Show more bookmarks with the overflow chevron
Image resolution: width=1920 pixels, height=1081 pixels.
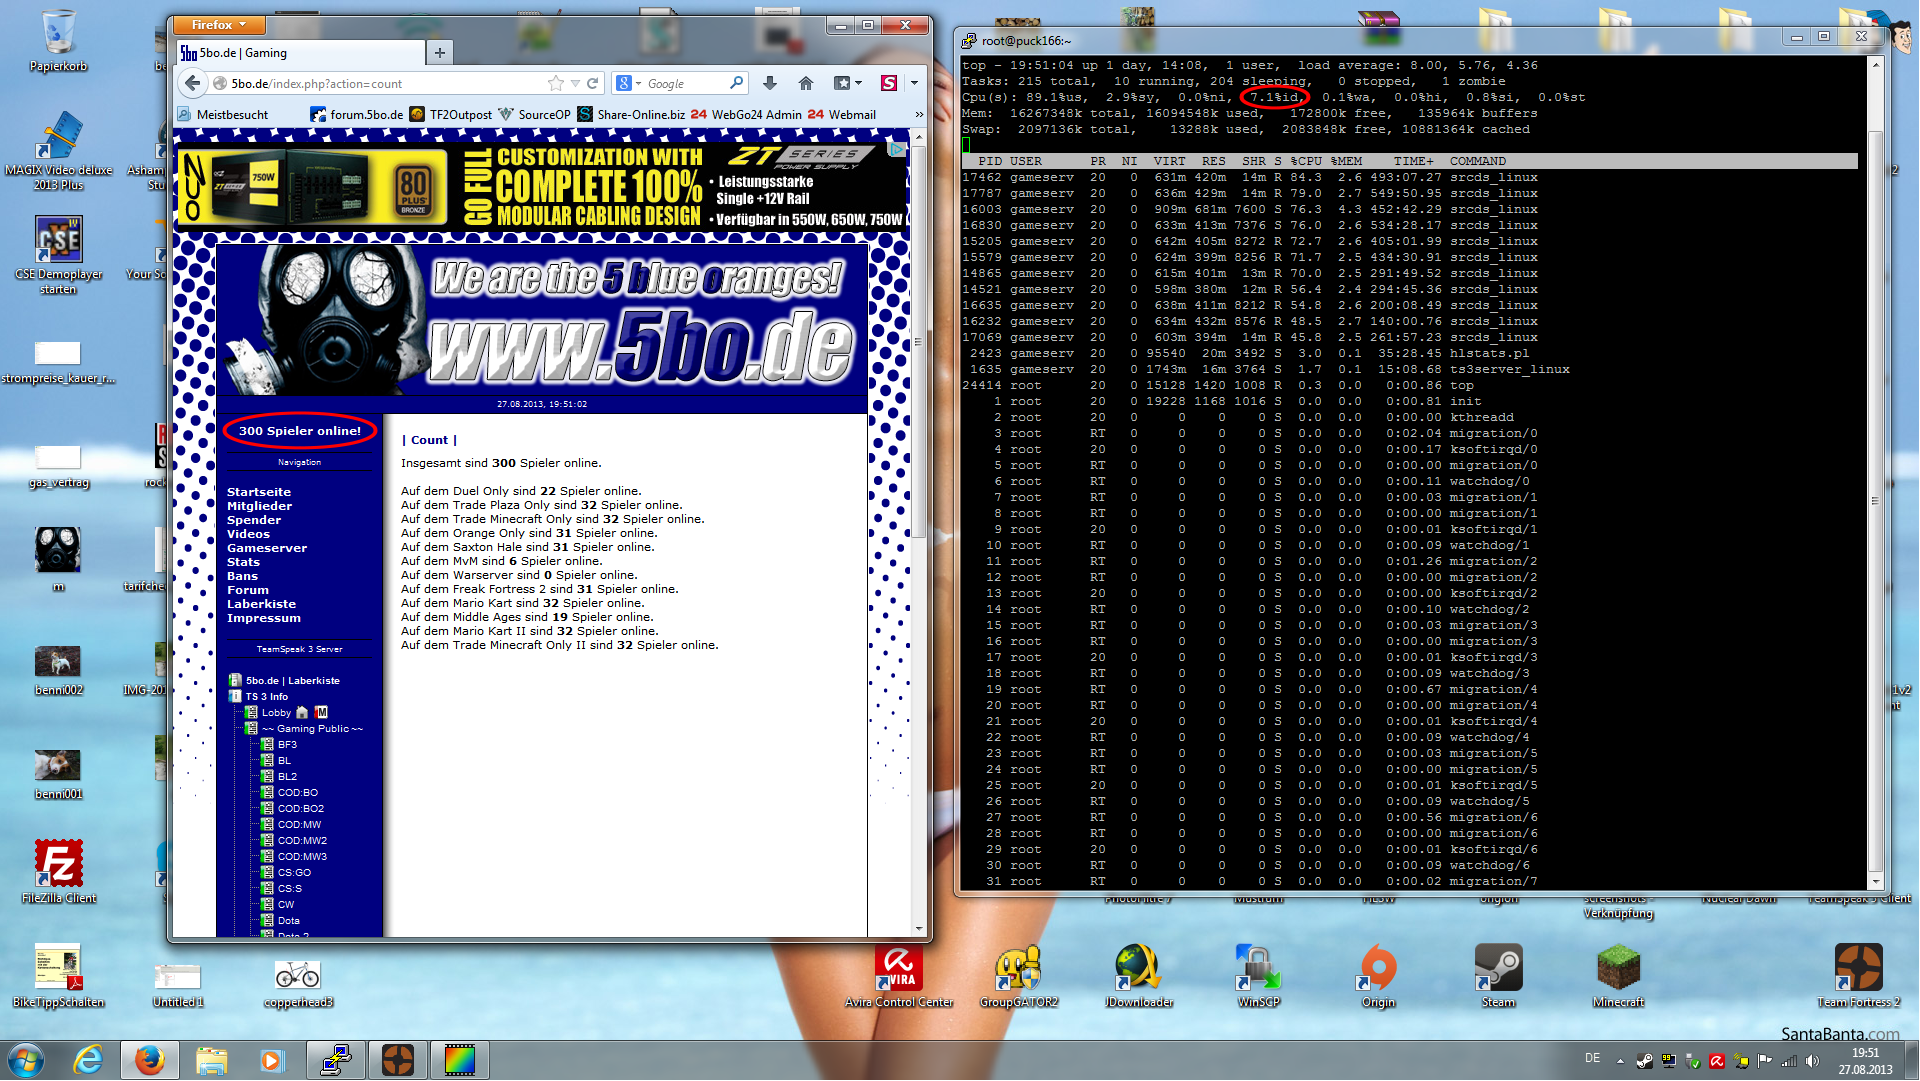919,115
